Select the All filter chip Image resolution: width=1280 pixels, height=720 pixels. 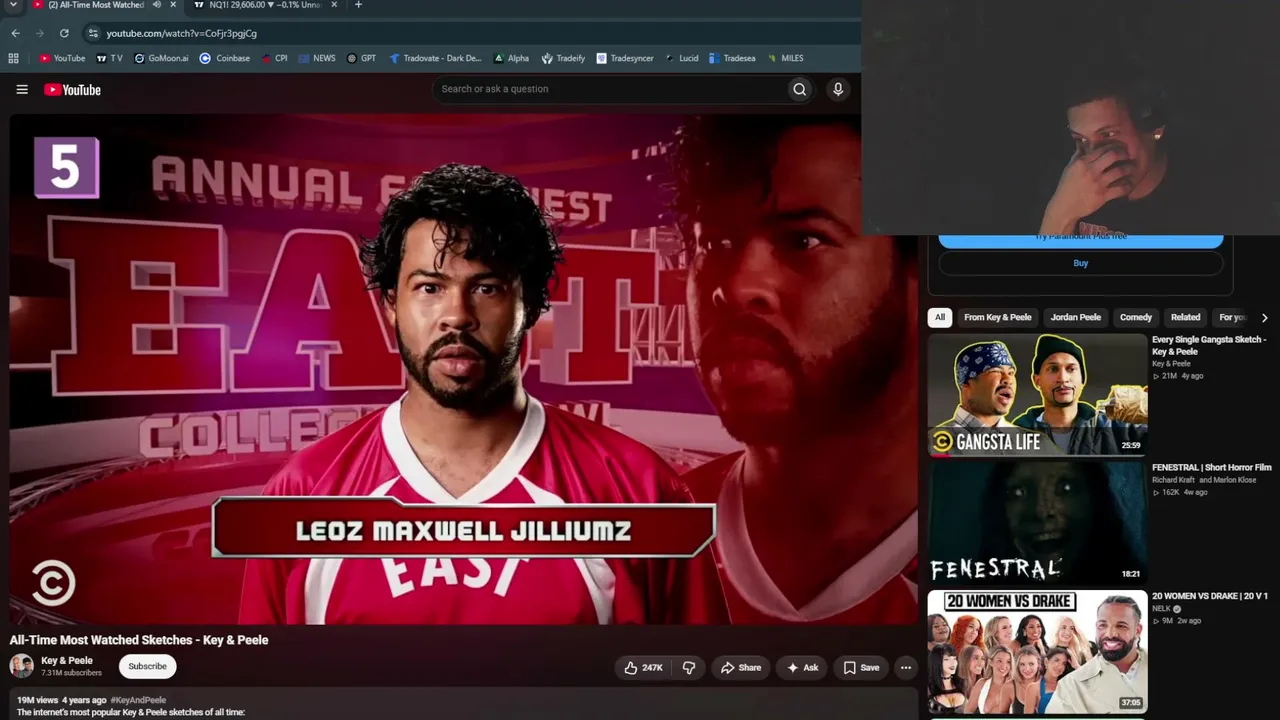pos(939,317)
